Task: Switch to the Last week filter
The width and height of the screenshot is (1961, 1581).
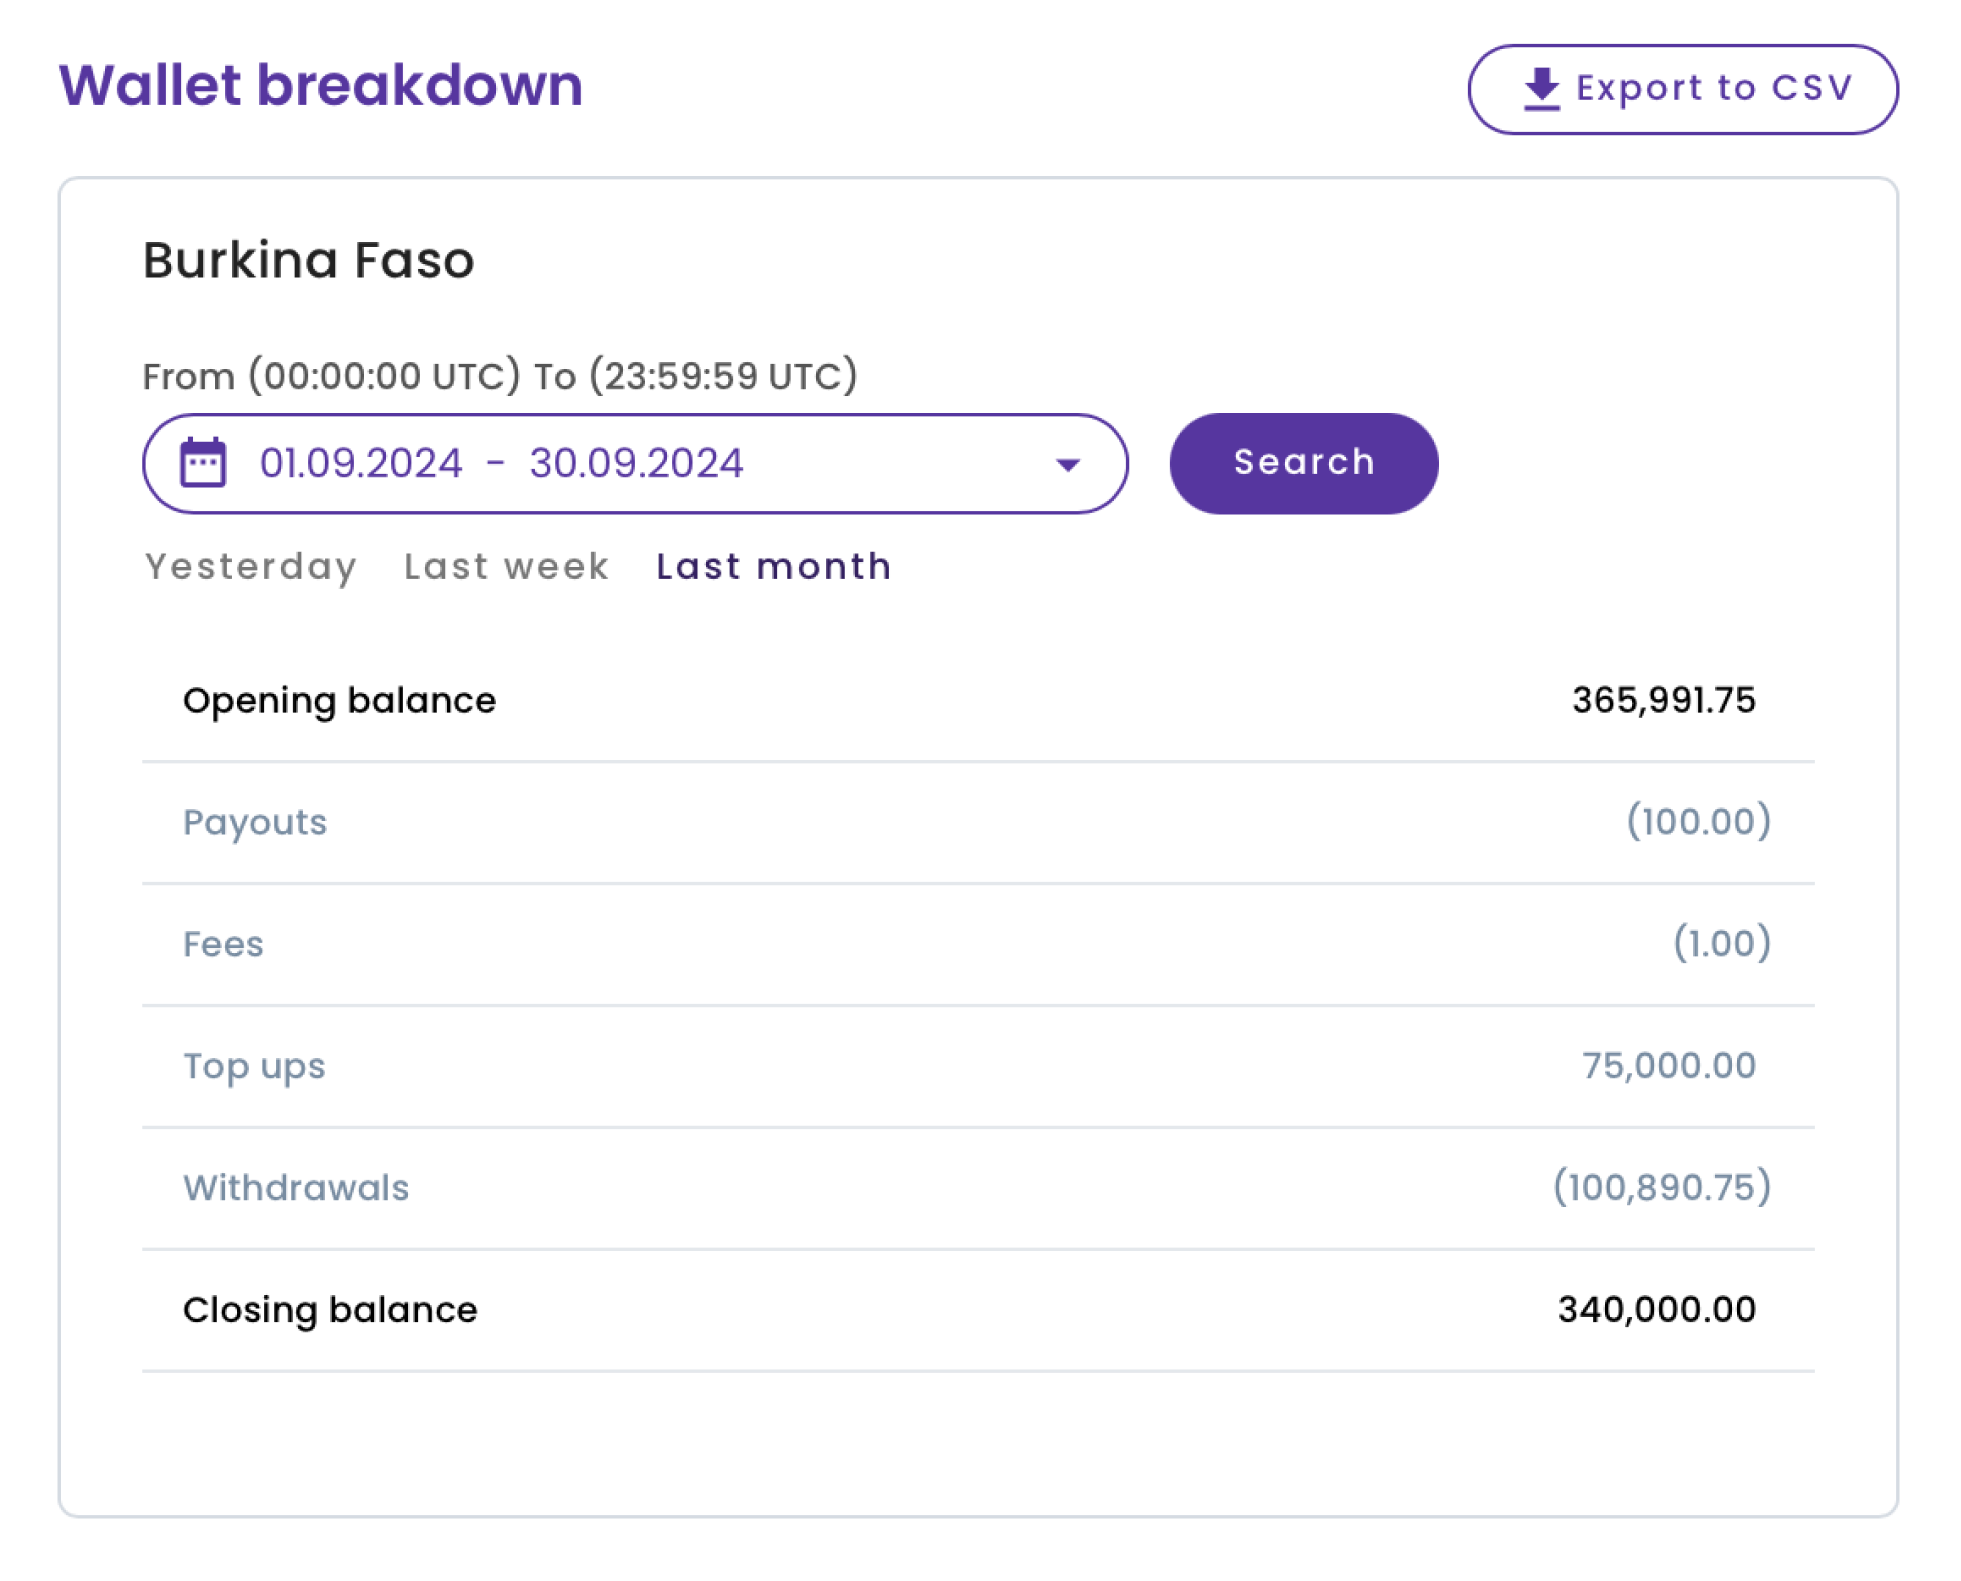Action: click(505, 566)
